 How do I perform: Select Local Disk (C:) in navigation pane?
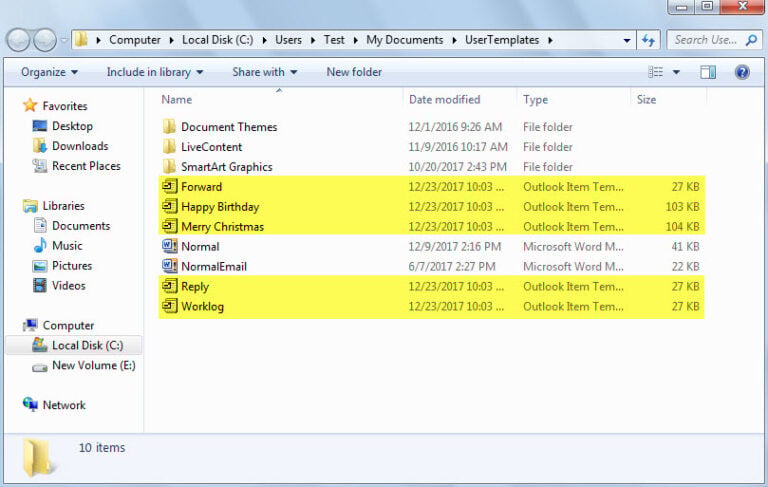[x=73, y=345]
